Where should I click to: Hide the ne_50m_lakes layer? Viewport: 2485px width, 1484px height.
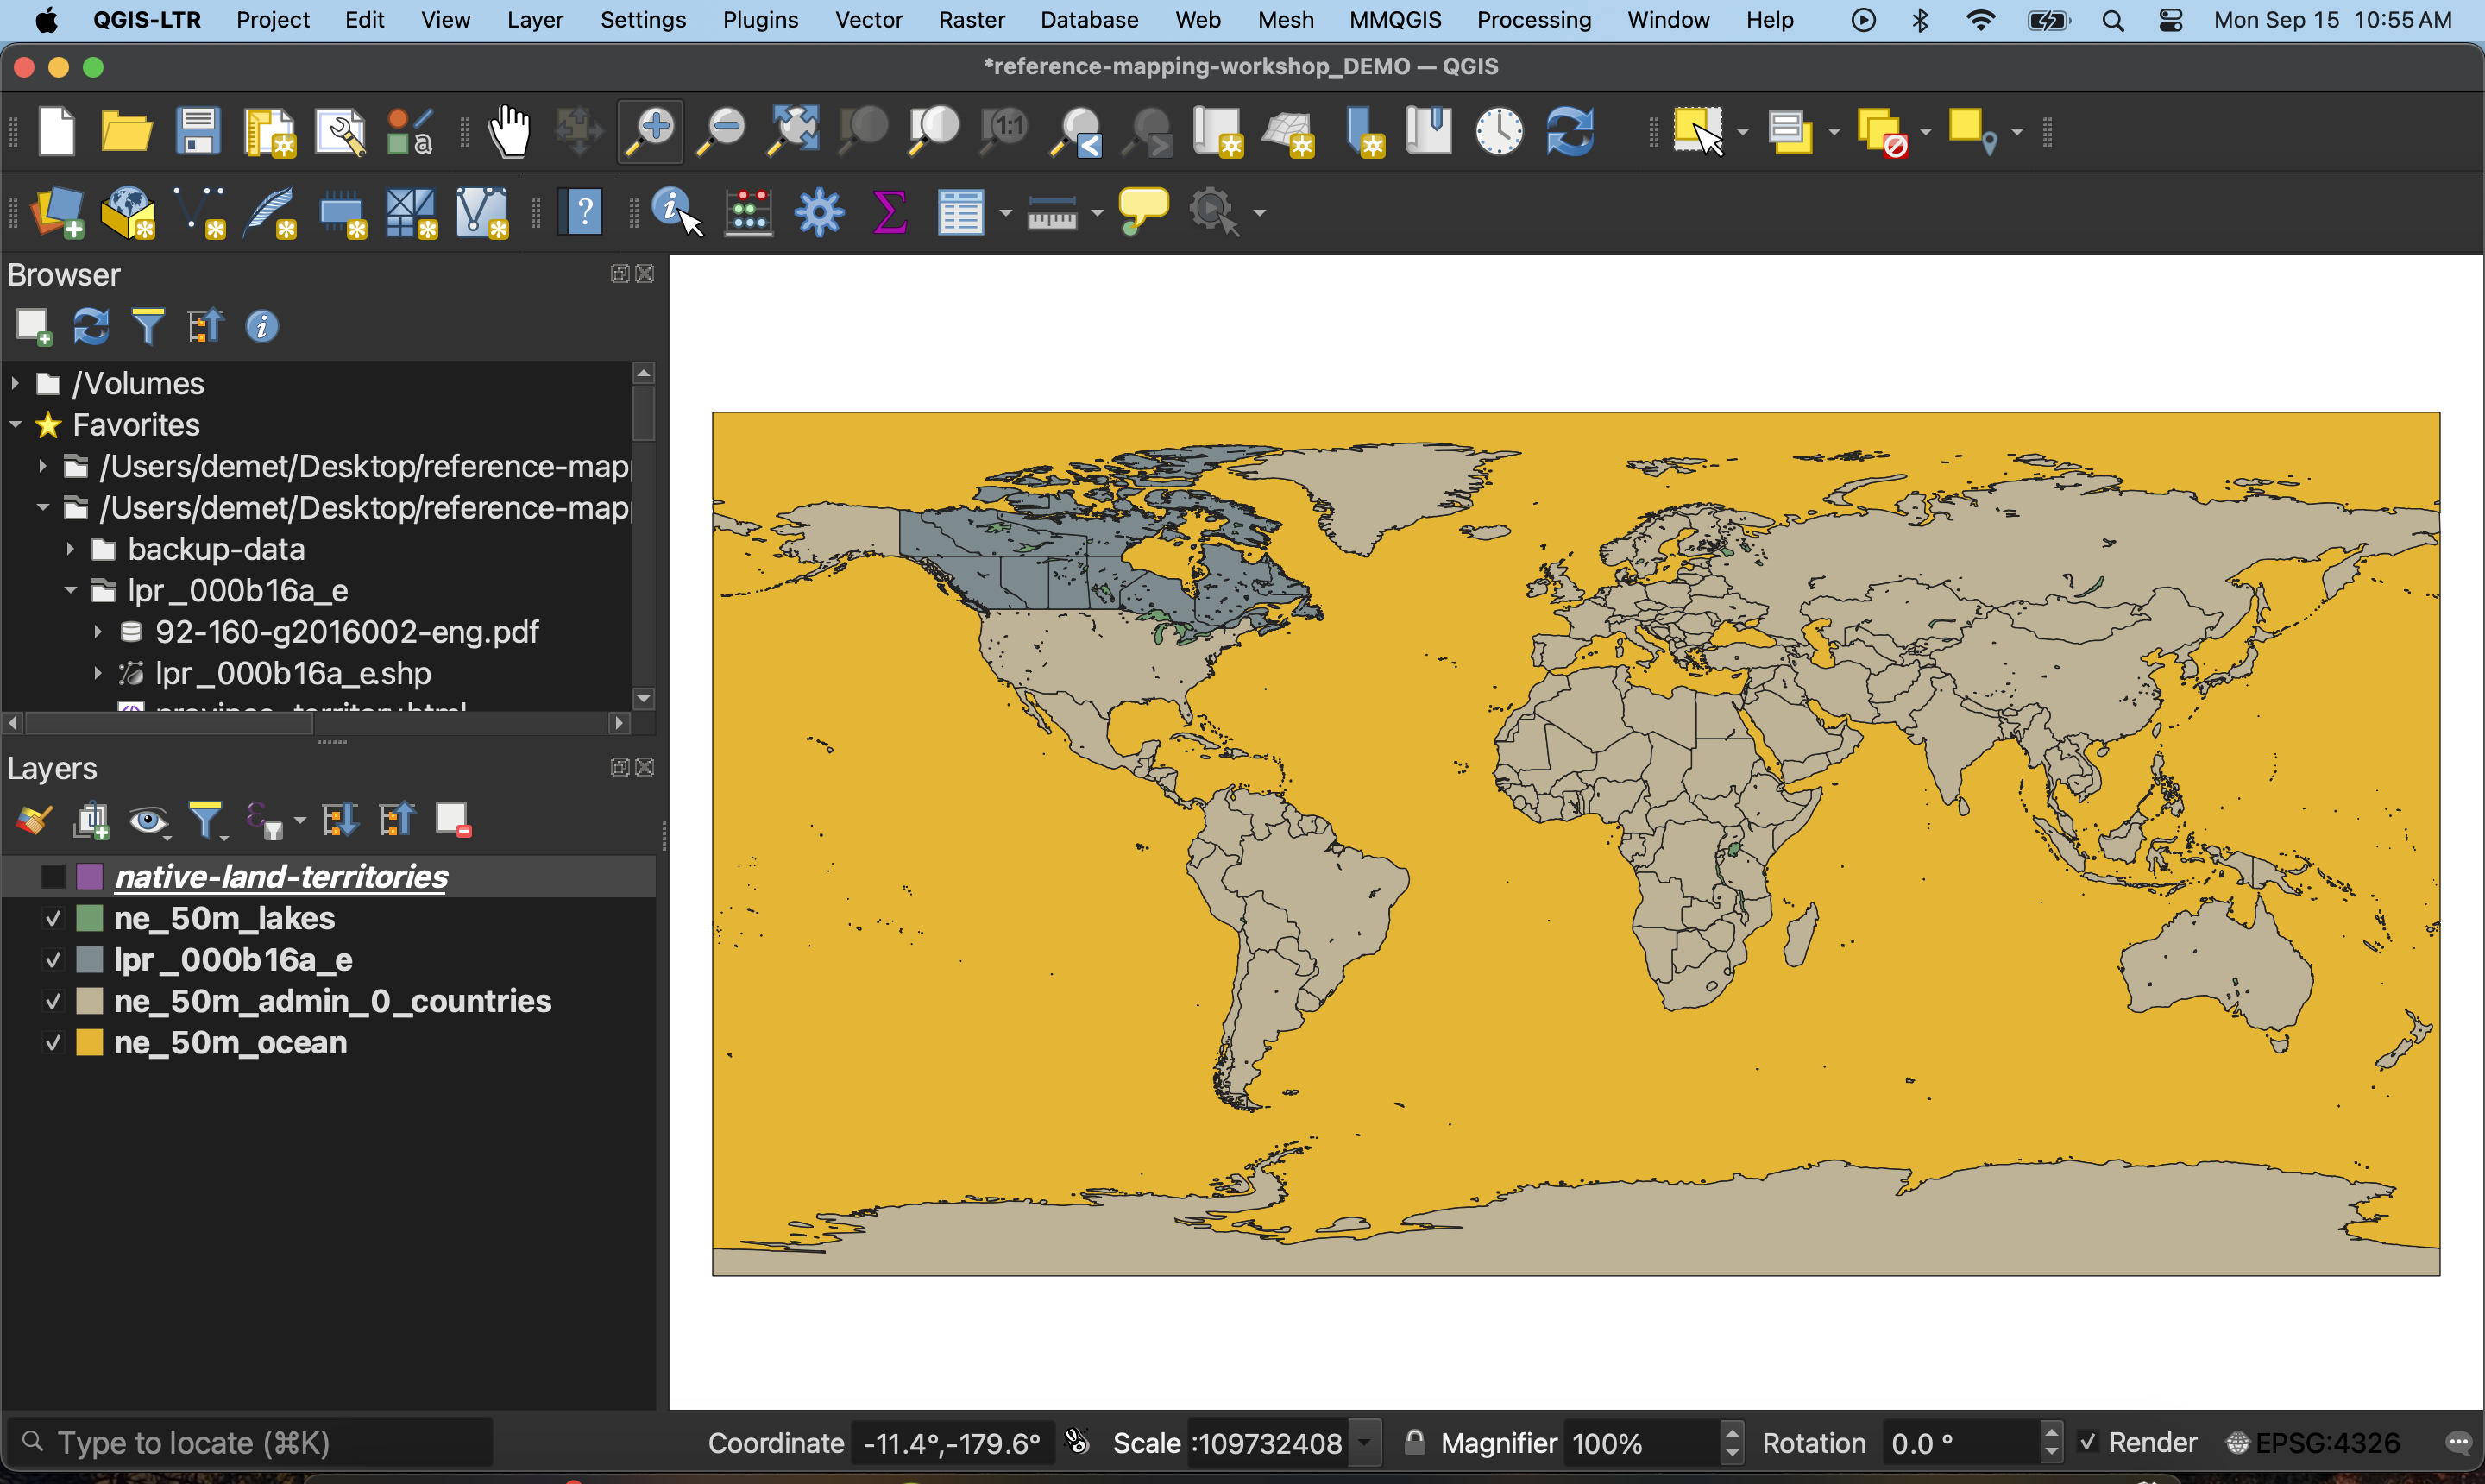[53, 918]
